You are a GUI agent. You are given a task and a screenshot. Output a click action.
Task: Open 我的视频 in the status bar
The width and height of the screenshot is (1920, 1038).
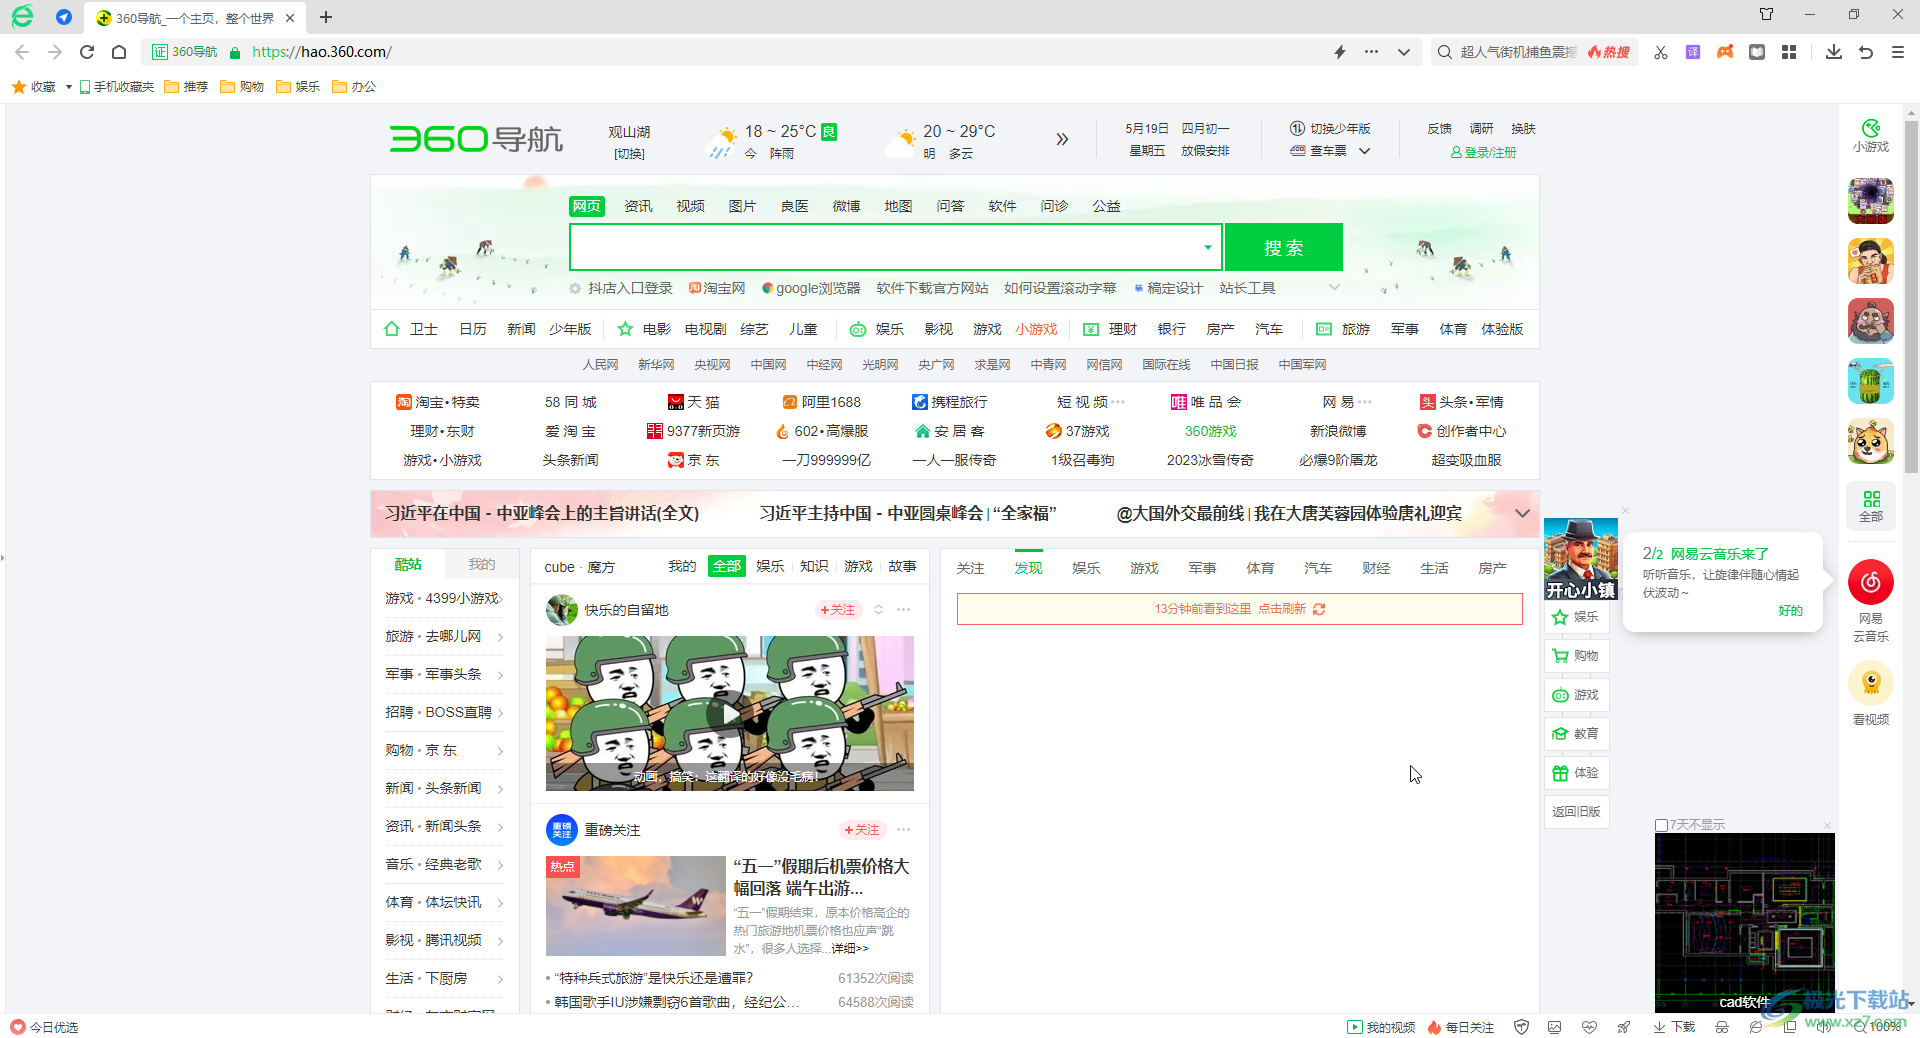pos(1381,1027)
